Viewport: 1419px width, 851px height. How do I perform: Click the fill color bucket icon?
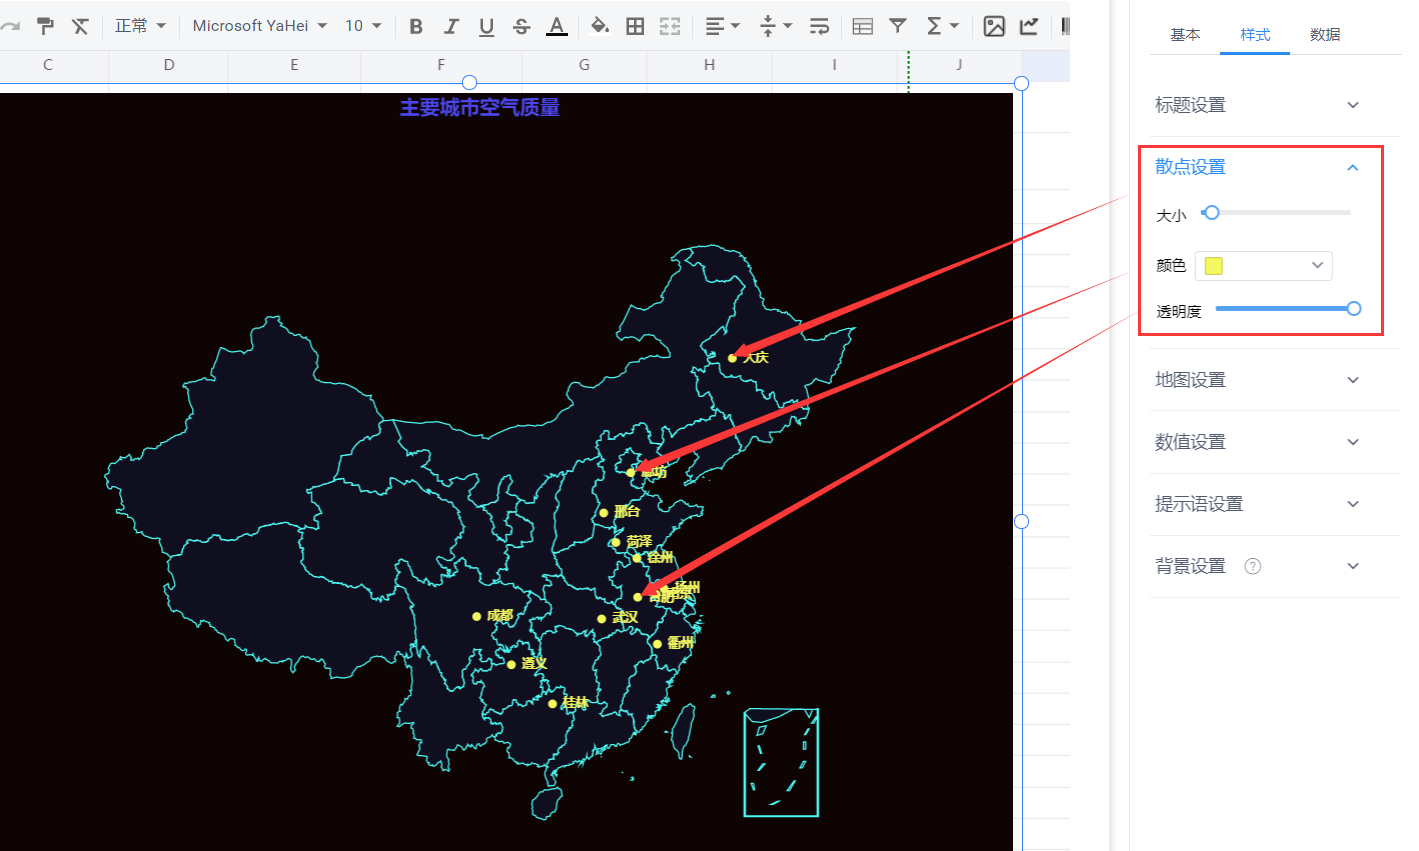point(600,26)
